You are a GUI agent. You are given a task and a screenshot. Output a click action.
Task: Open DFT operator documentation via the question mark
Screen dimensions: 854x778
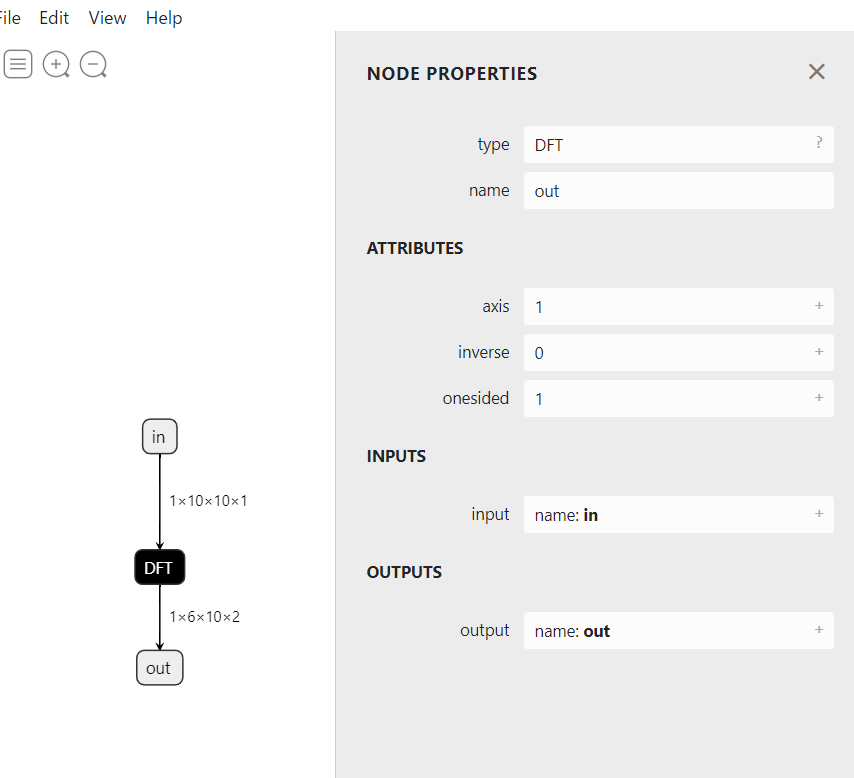(x=819, y=144)
